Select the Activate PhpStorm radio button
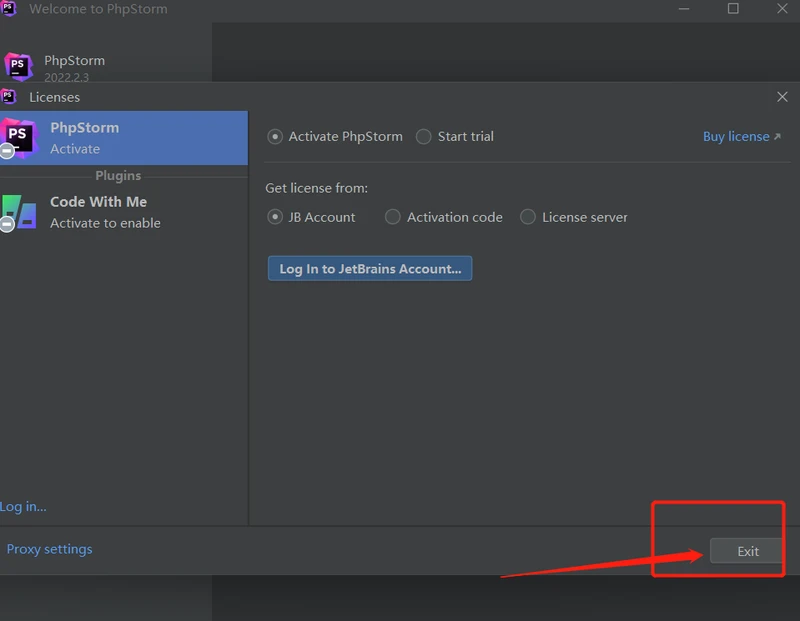Image resolution: width=800 pixels, height=621 pixels. pos(275,137)
